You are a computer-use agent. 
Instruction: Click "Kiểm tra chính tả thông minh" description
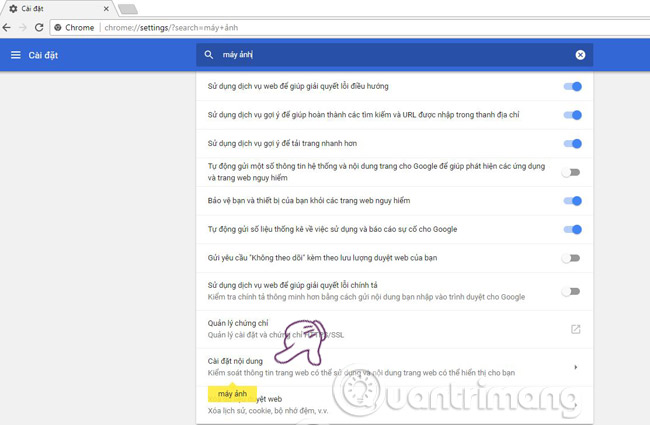point(366,297)
